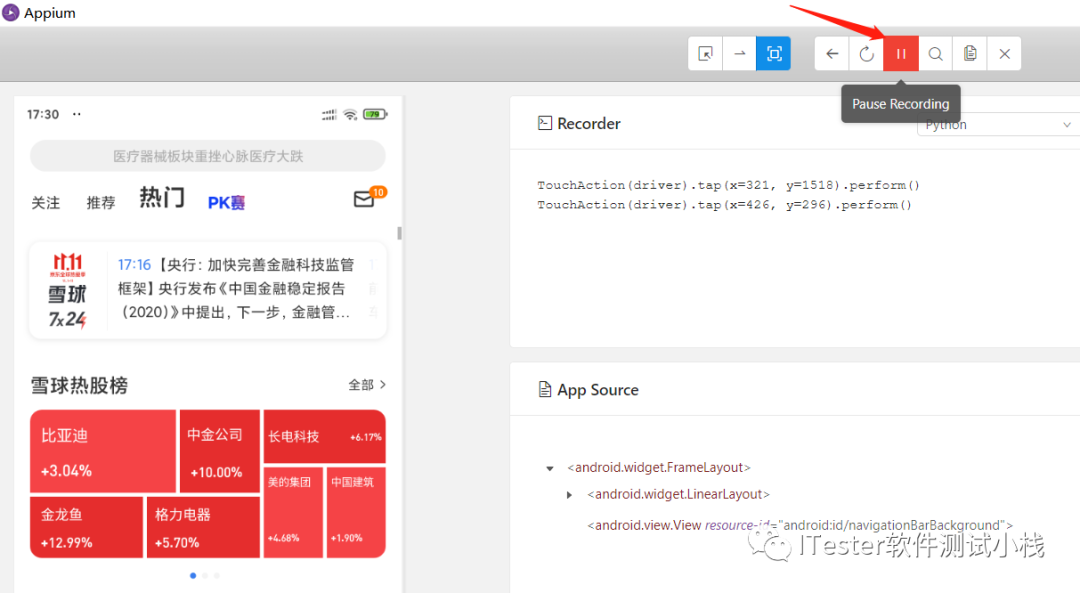Viewport: 1080px width, 593px height.
Task: Click the first carousel page dot
Action: click(x=193, y=575)
